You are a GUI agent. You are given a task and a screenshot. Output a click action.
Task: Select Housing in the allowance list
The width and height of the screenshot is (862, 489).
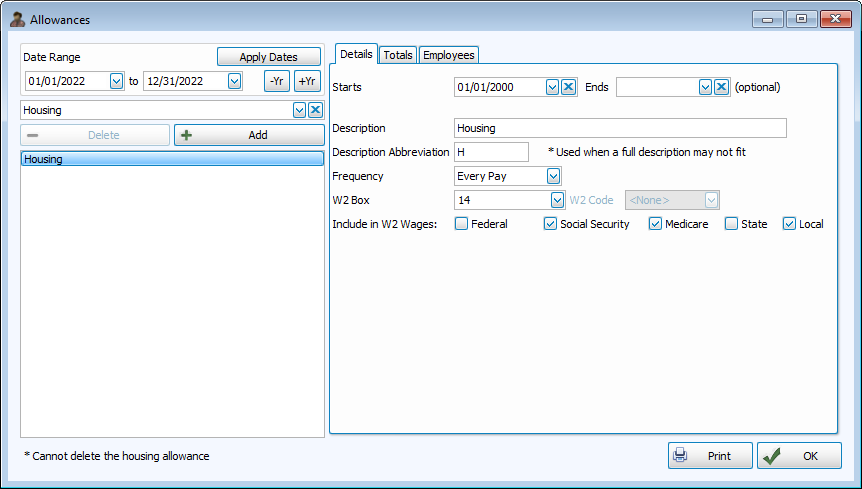tap(172, 159)
